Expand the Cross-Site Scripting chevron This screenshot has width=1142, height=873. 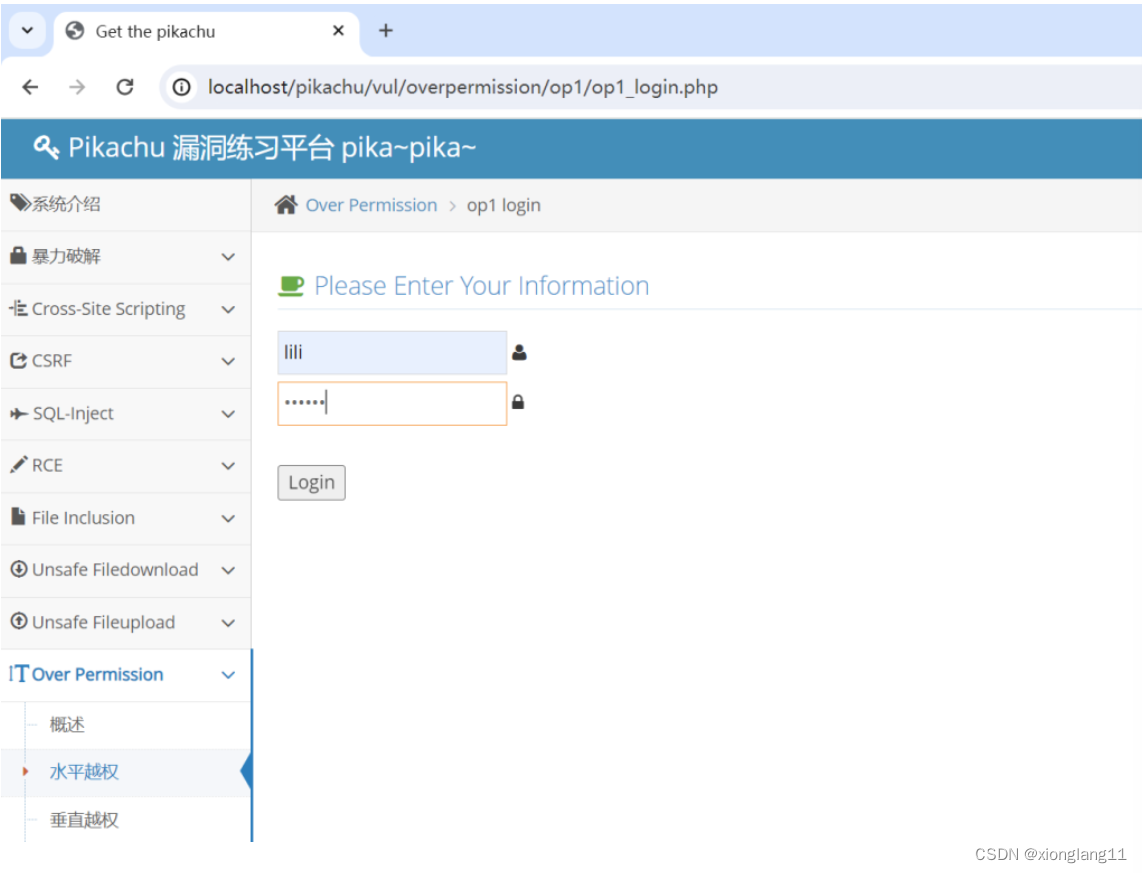coord(228,309)
